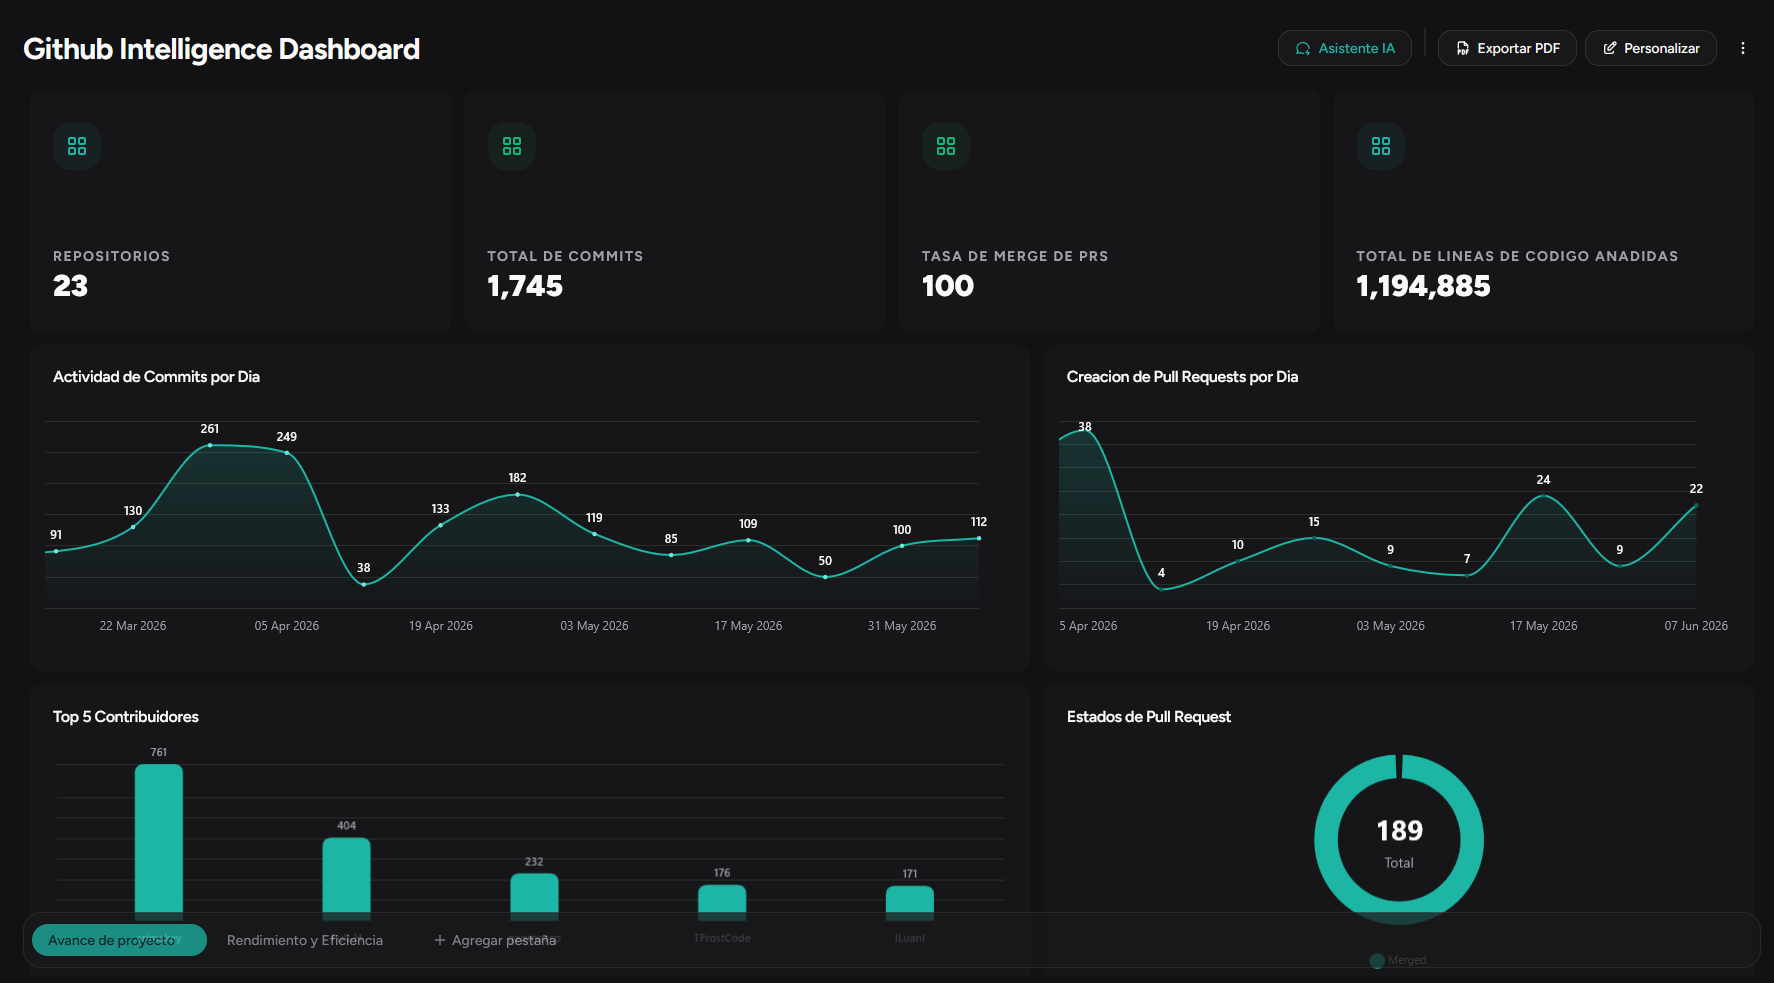Click the 7 point in Pull Requests chart
Viewport: 1774px width, 983px height.
pos(1467,575)
